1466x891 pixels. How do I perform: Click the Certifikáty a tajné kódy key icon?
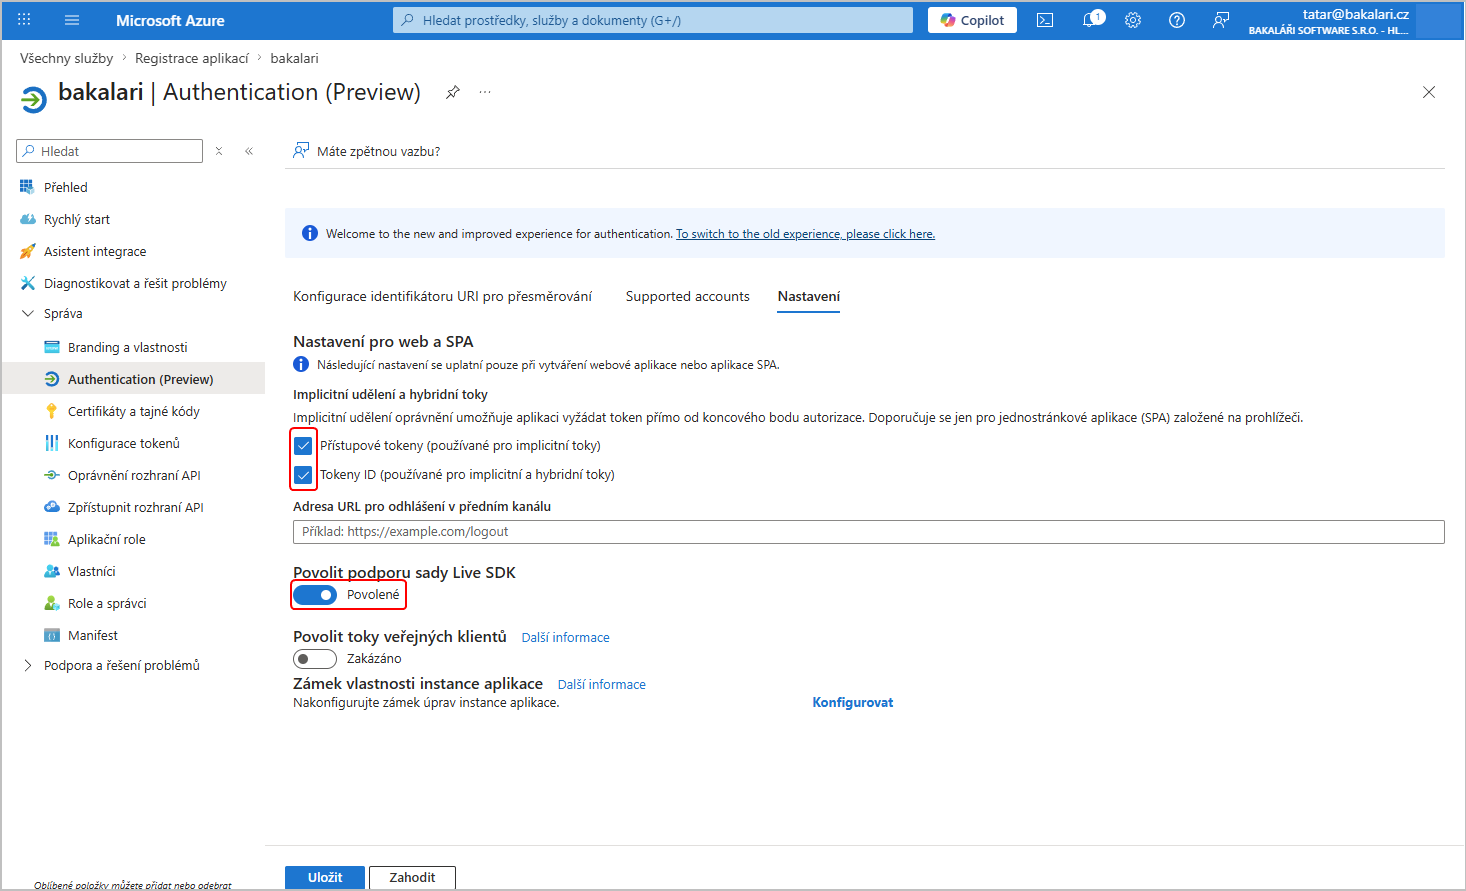[52, 411]
